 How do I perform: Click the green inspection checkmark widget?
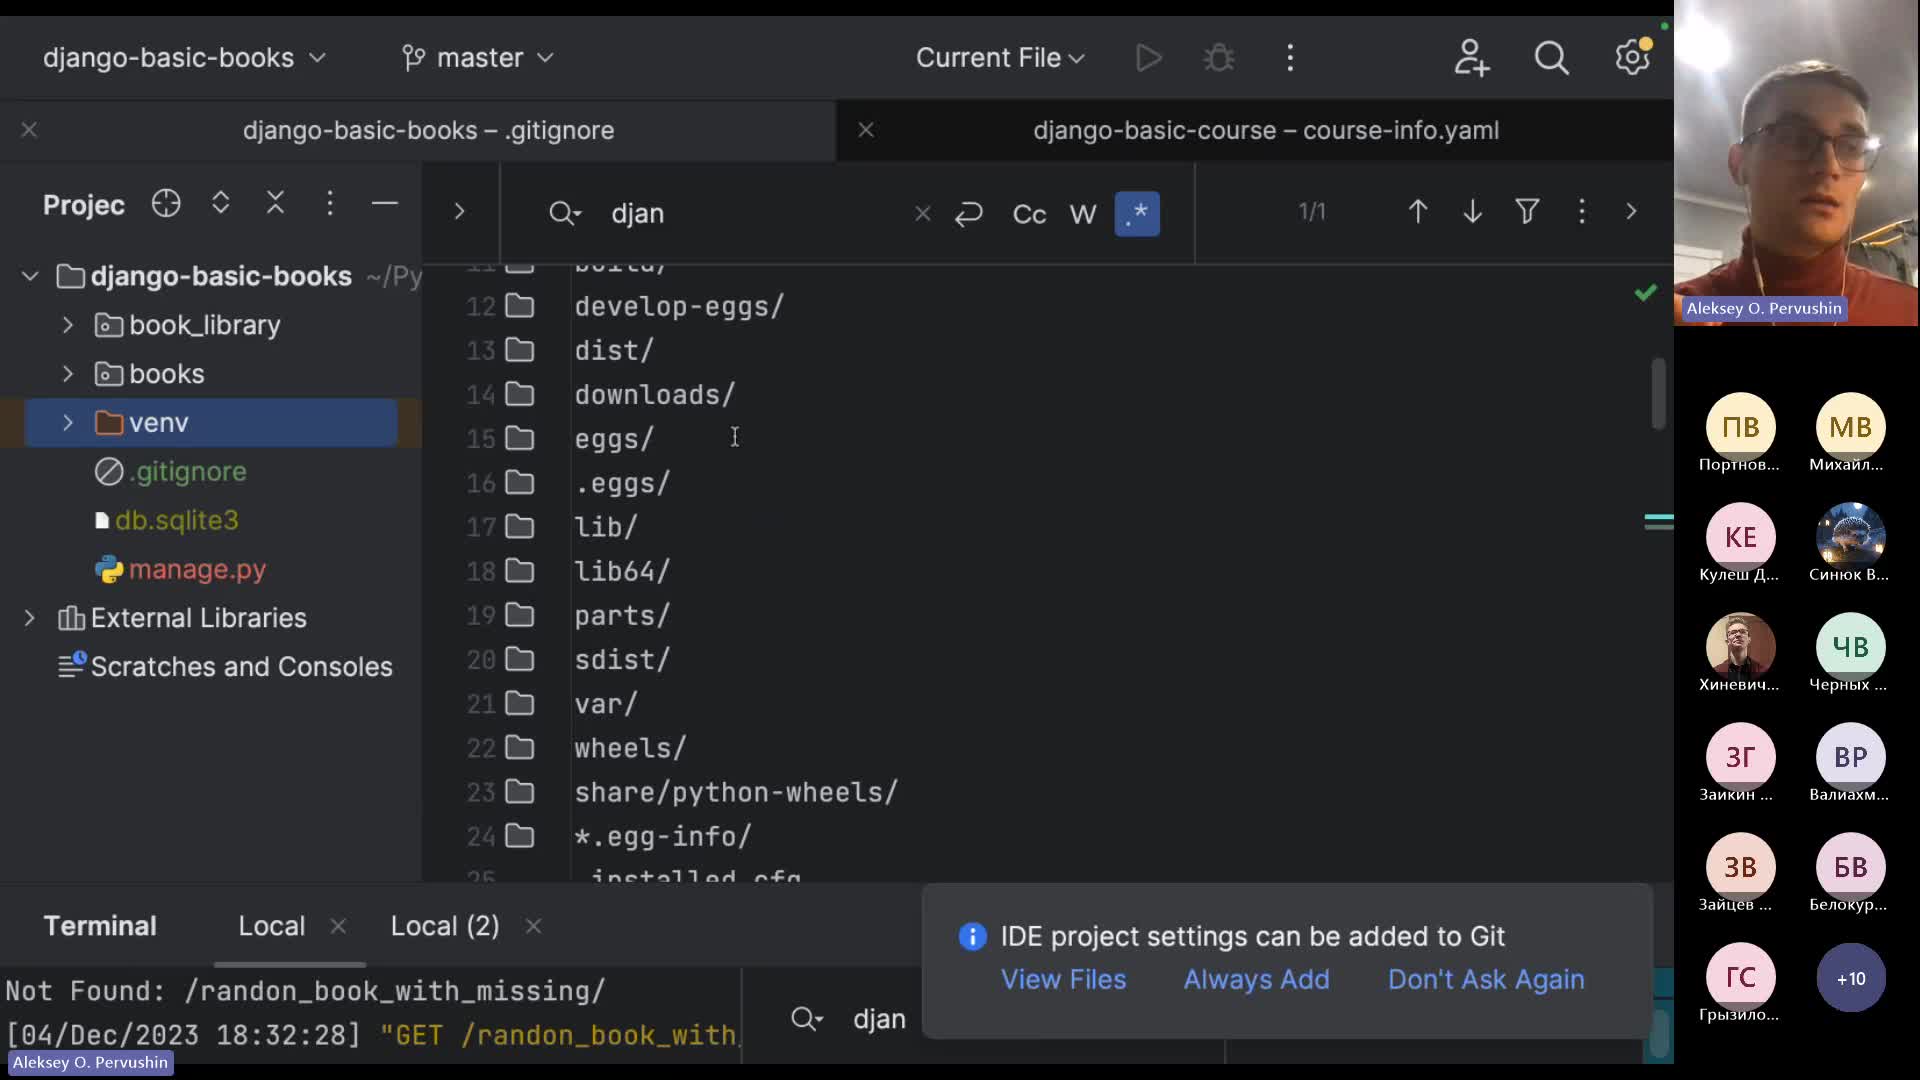tap(1645, 292)
